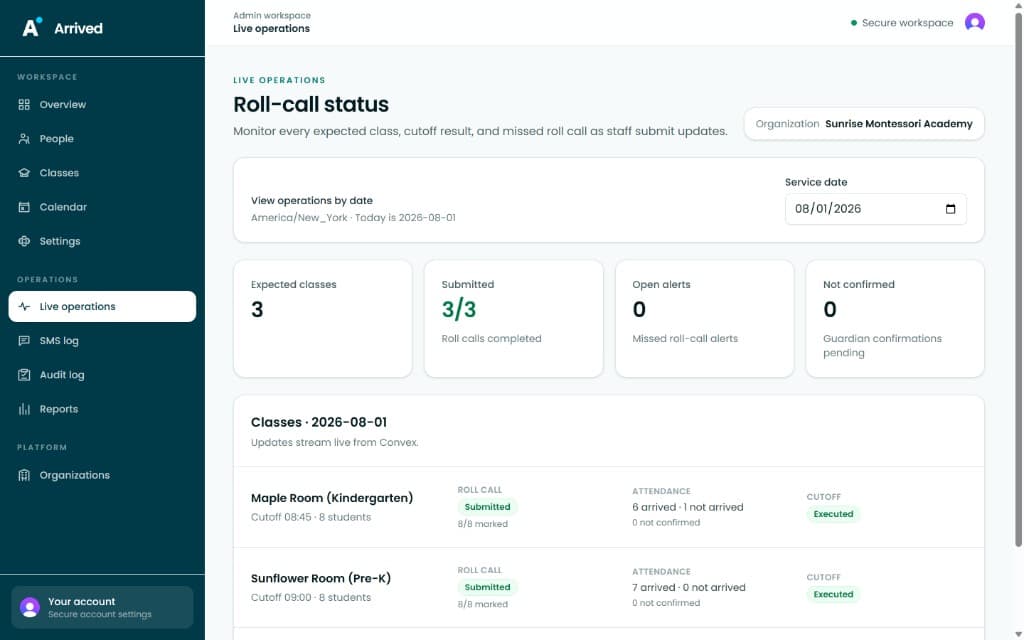Open the Reports page

pos(102,409)
